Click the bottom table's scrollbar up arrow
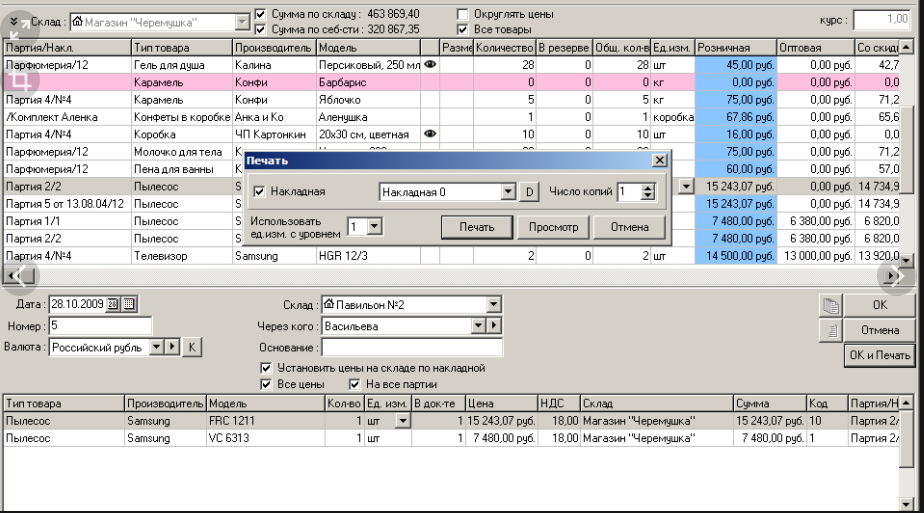The image size is (924, 513). (x=906, y=403)
